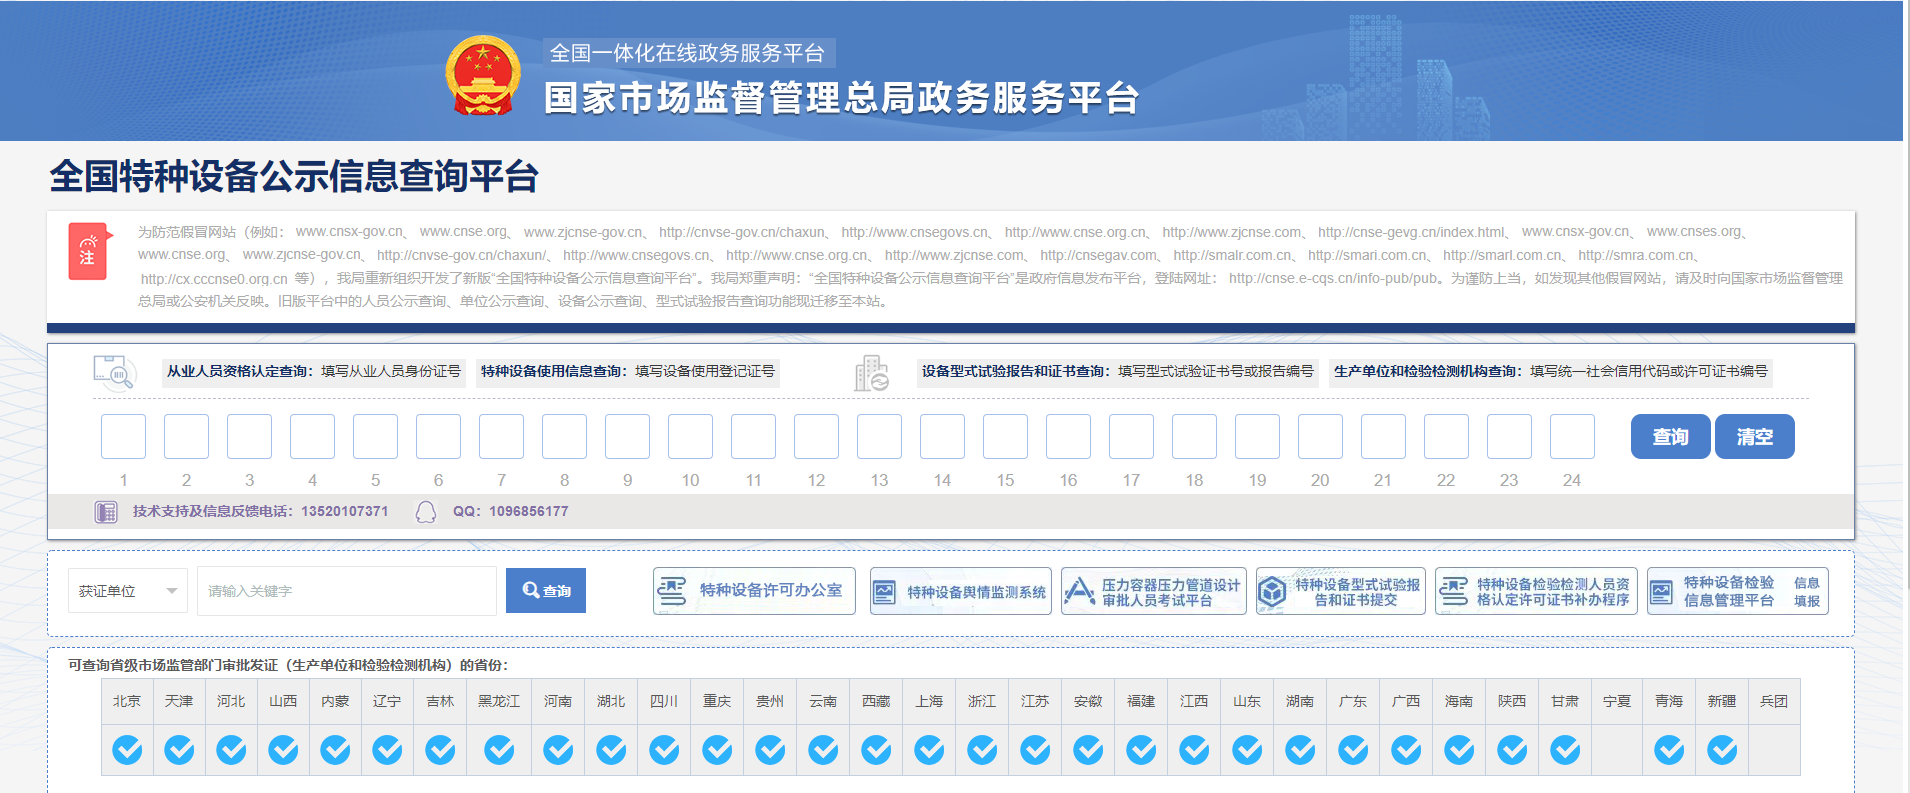Select the 特种设备使用信息查询 tab
Screen dimensions: 1910x793
627,371
